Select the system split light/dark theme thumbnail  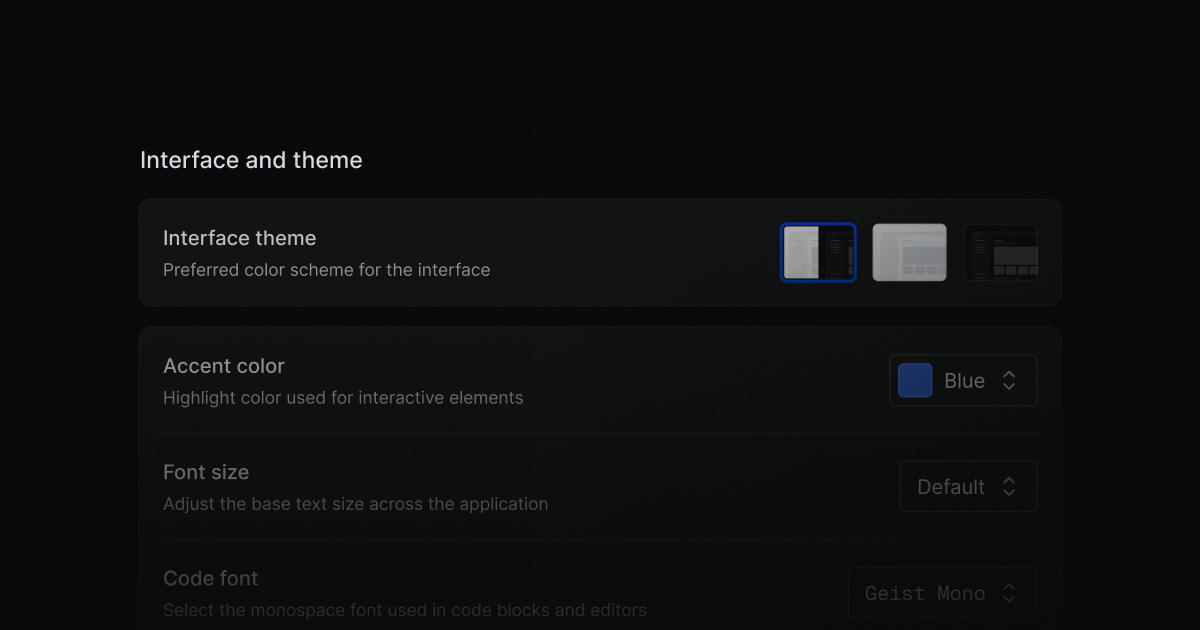tap(818, 252)
